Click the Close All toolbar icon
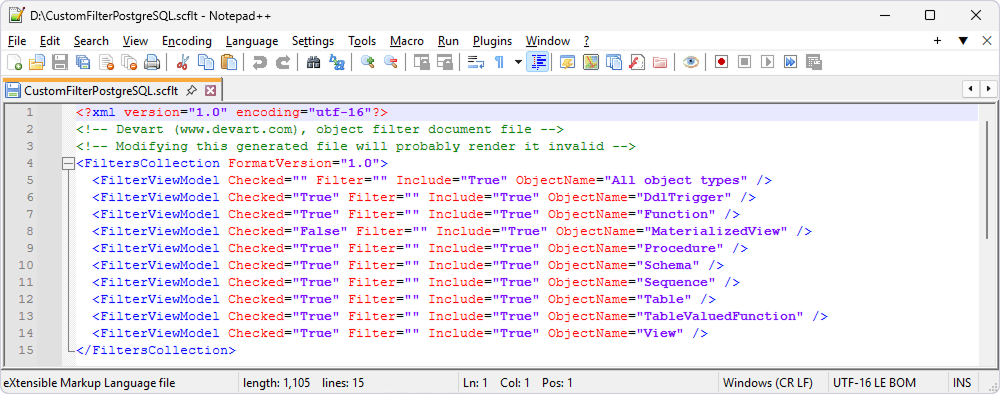 click(129, 62)
